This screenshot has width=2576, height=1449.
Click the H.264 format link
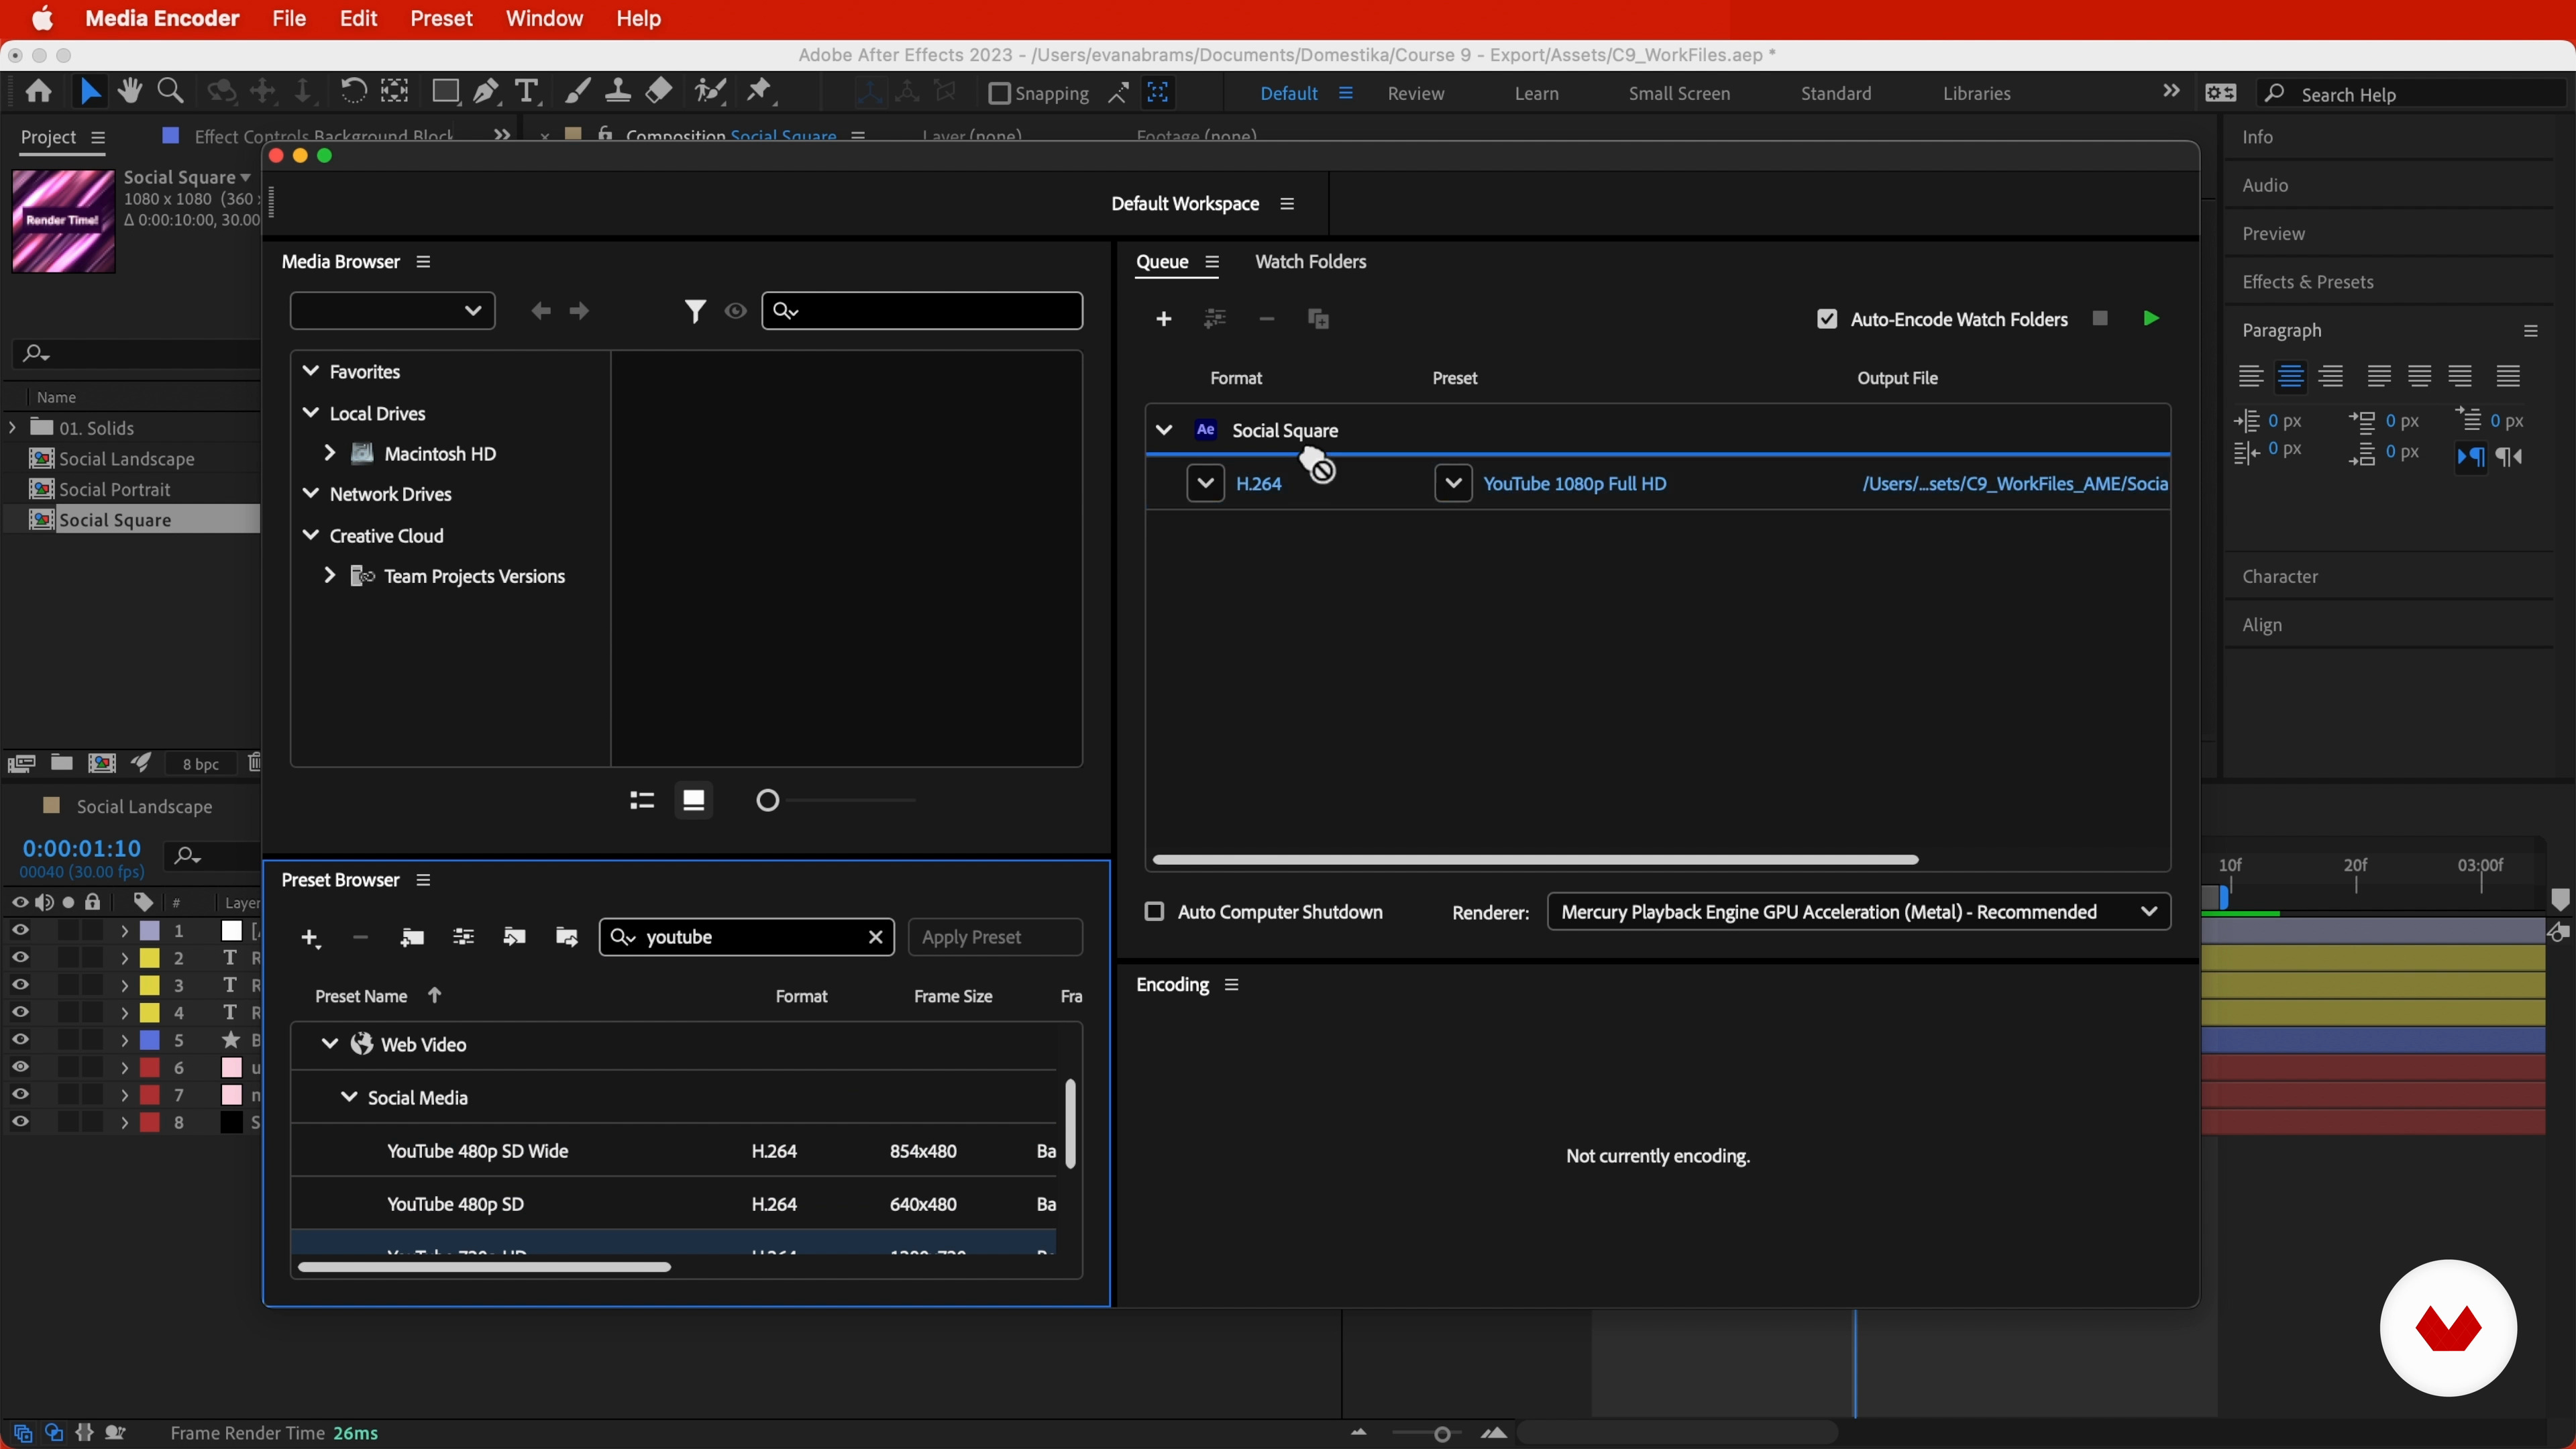pos(1258,484)
